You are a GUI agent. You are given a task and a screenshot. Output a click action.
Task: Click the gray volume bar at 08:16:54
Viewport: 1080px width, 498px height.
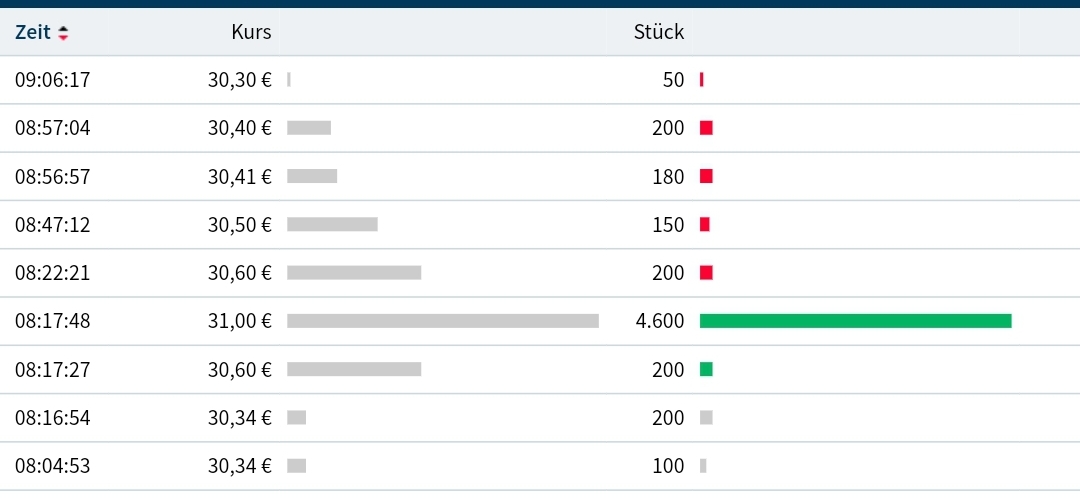coord(706,418)
